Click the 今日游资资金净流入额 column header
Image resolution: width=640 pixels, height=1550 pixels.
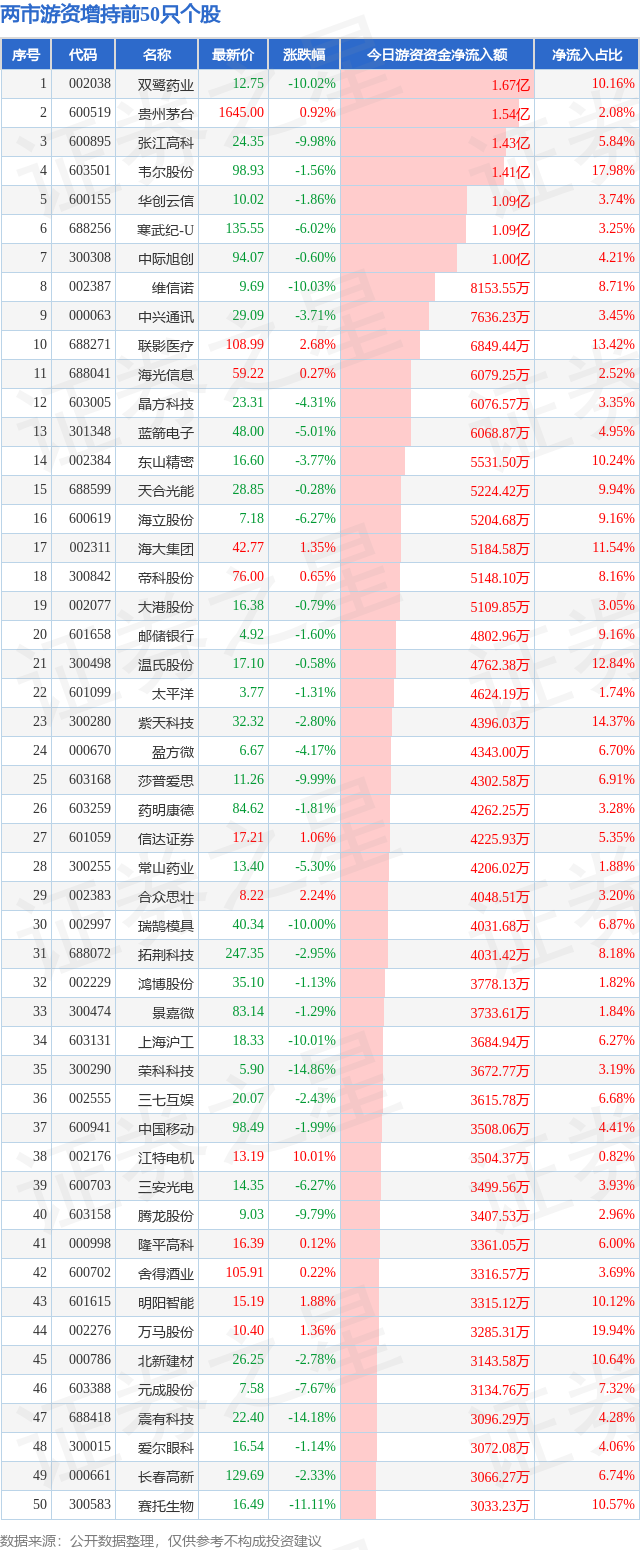coord(437,55)
